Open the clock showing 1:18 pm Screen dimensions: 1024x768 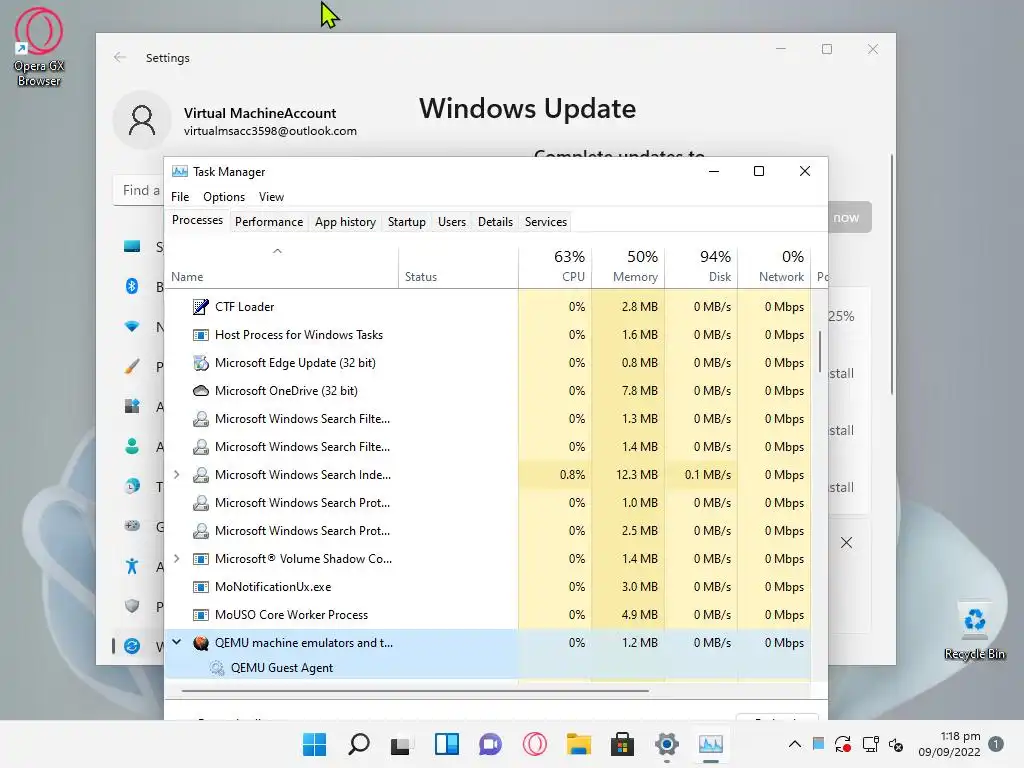pos(949,744)
